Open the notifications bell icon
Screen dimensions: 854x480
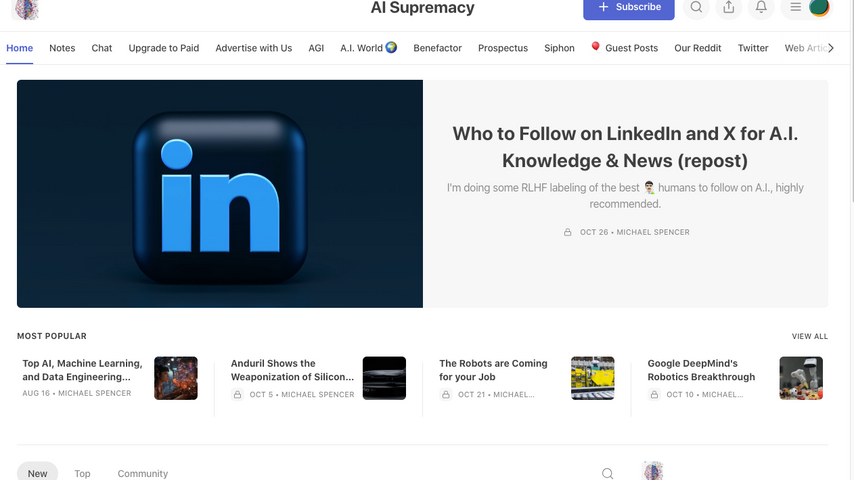[761, 8]
